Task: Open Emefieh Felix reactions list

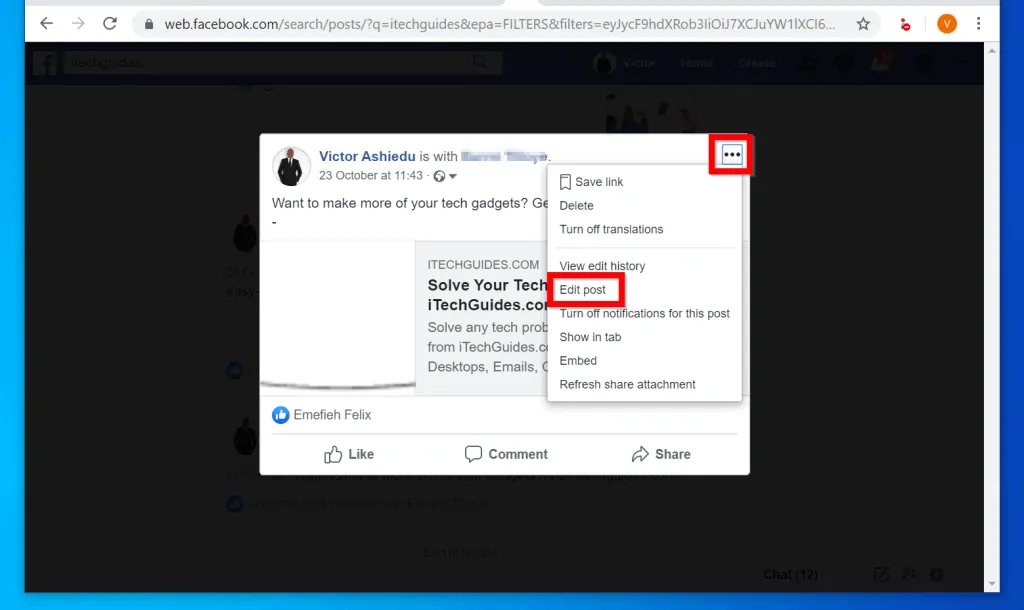Action: pyautogui.click(x=331, y=414)
